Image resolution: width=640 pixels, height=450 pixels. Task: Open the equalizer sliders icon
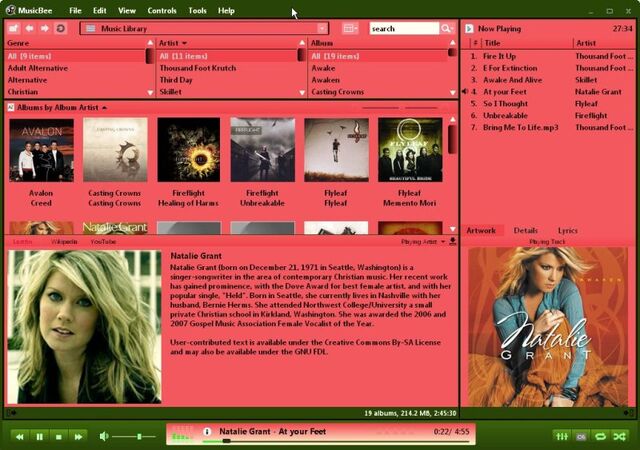pos(562,437)
